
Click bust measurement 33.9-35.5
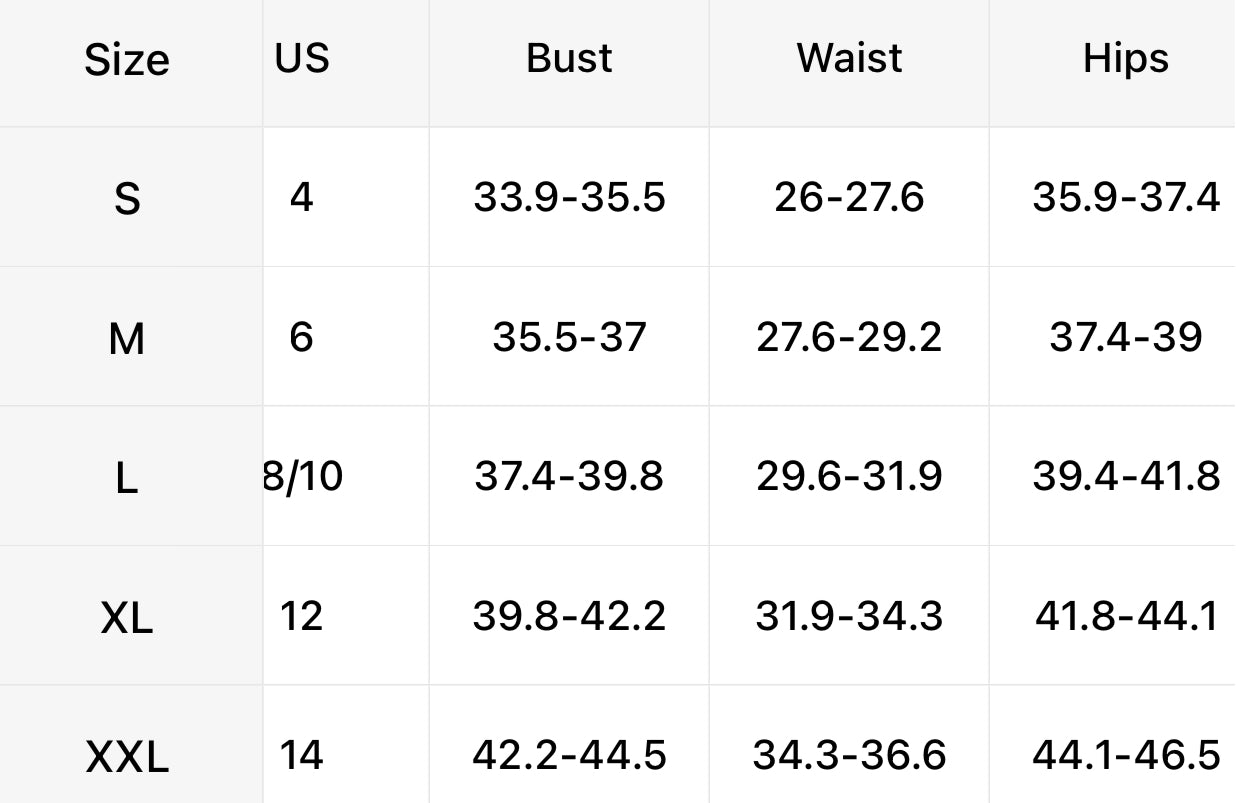pos(569,197)
